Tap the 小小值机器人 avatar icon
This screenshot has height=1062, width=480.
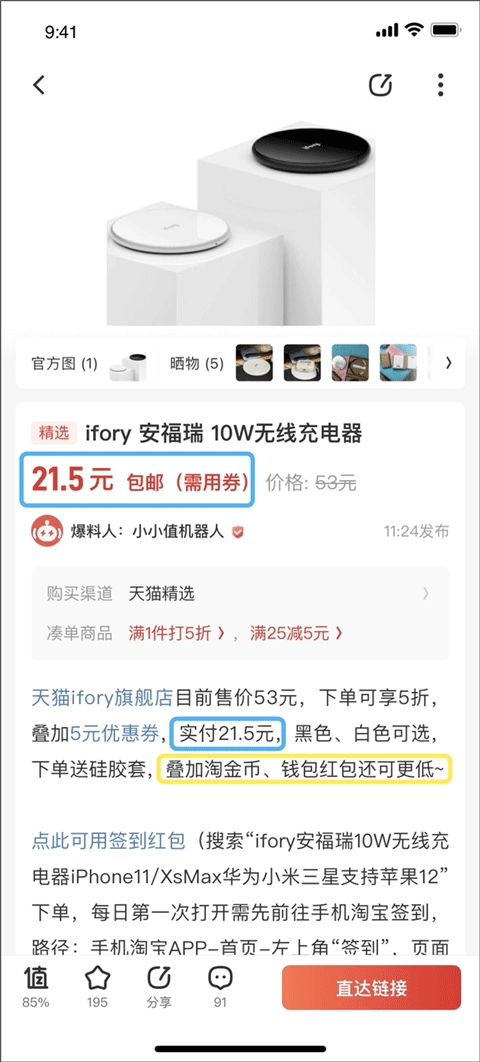(47, 532)
